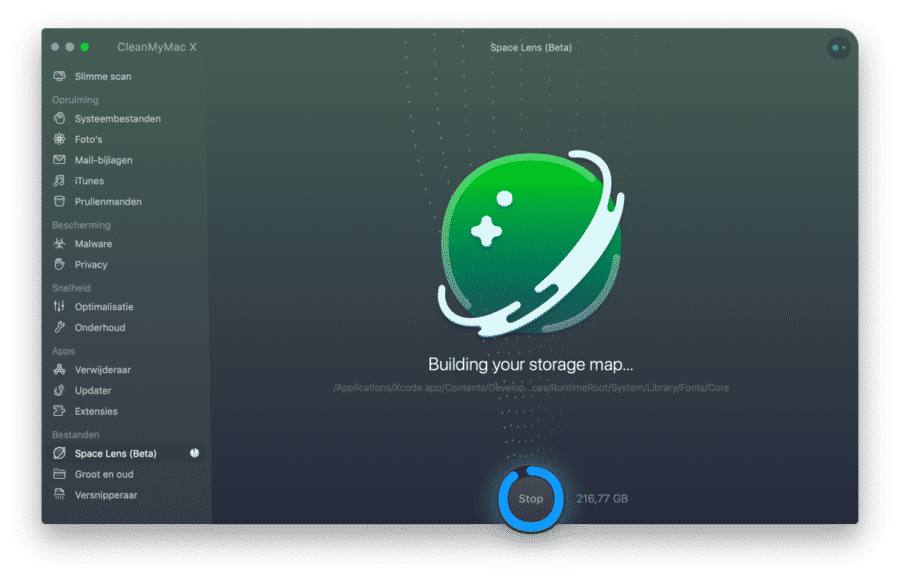Click the CleanMyMac X app title
Viewport: 900px width, 579px height.
pos(157,47)
